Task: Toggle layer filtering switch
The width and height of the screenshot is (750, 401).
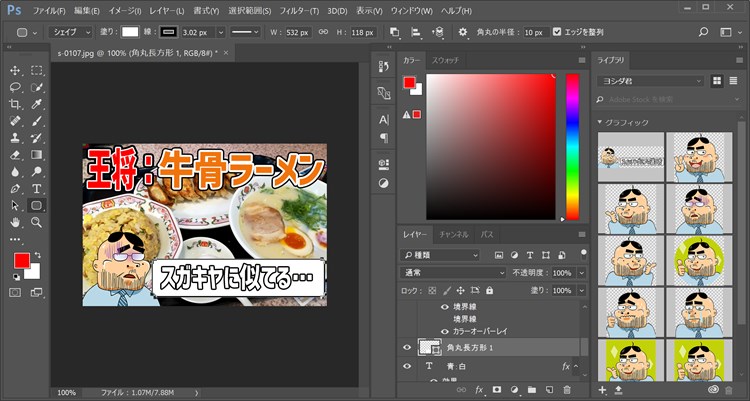Action: coord(583,253)
